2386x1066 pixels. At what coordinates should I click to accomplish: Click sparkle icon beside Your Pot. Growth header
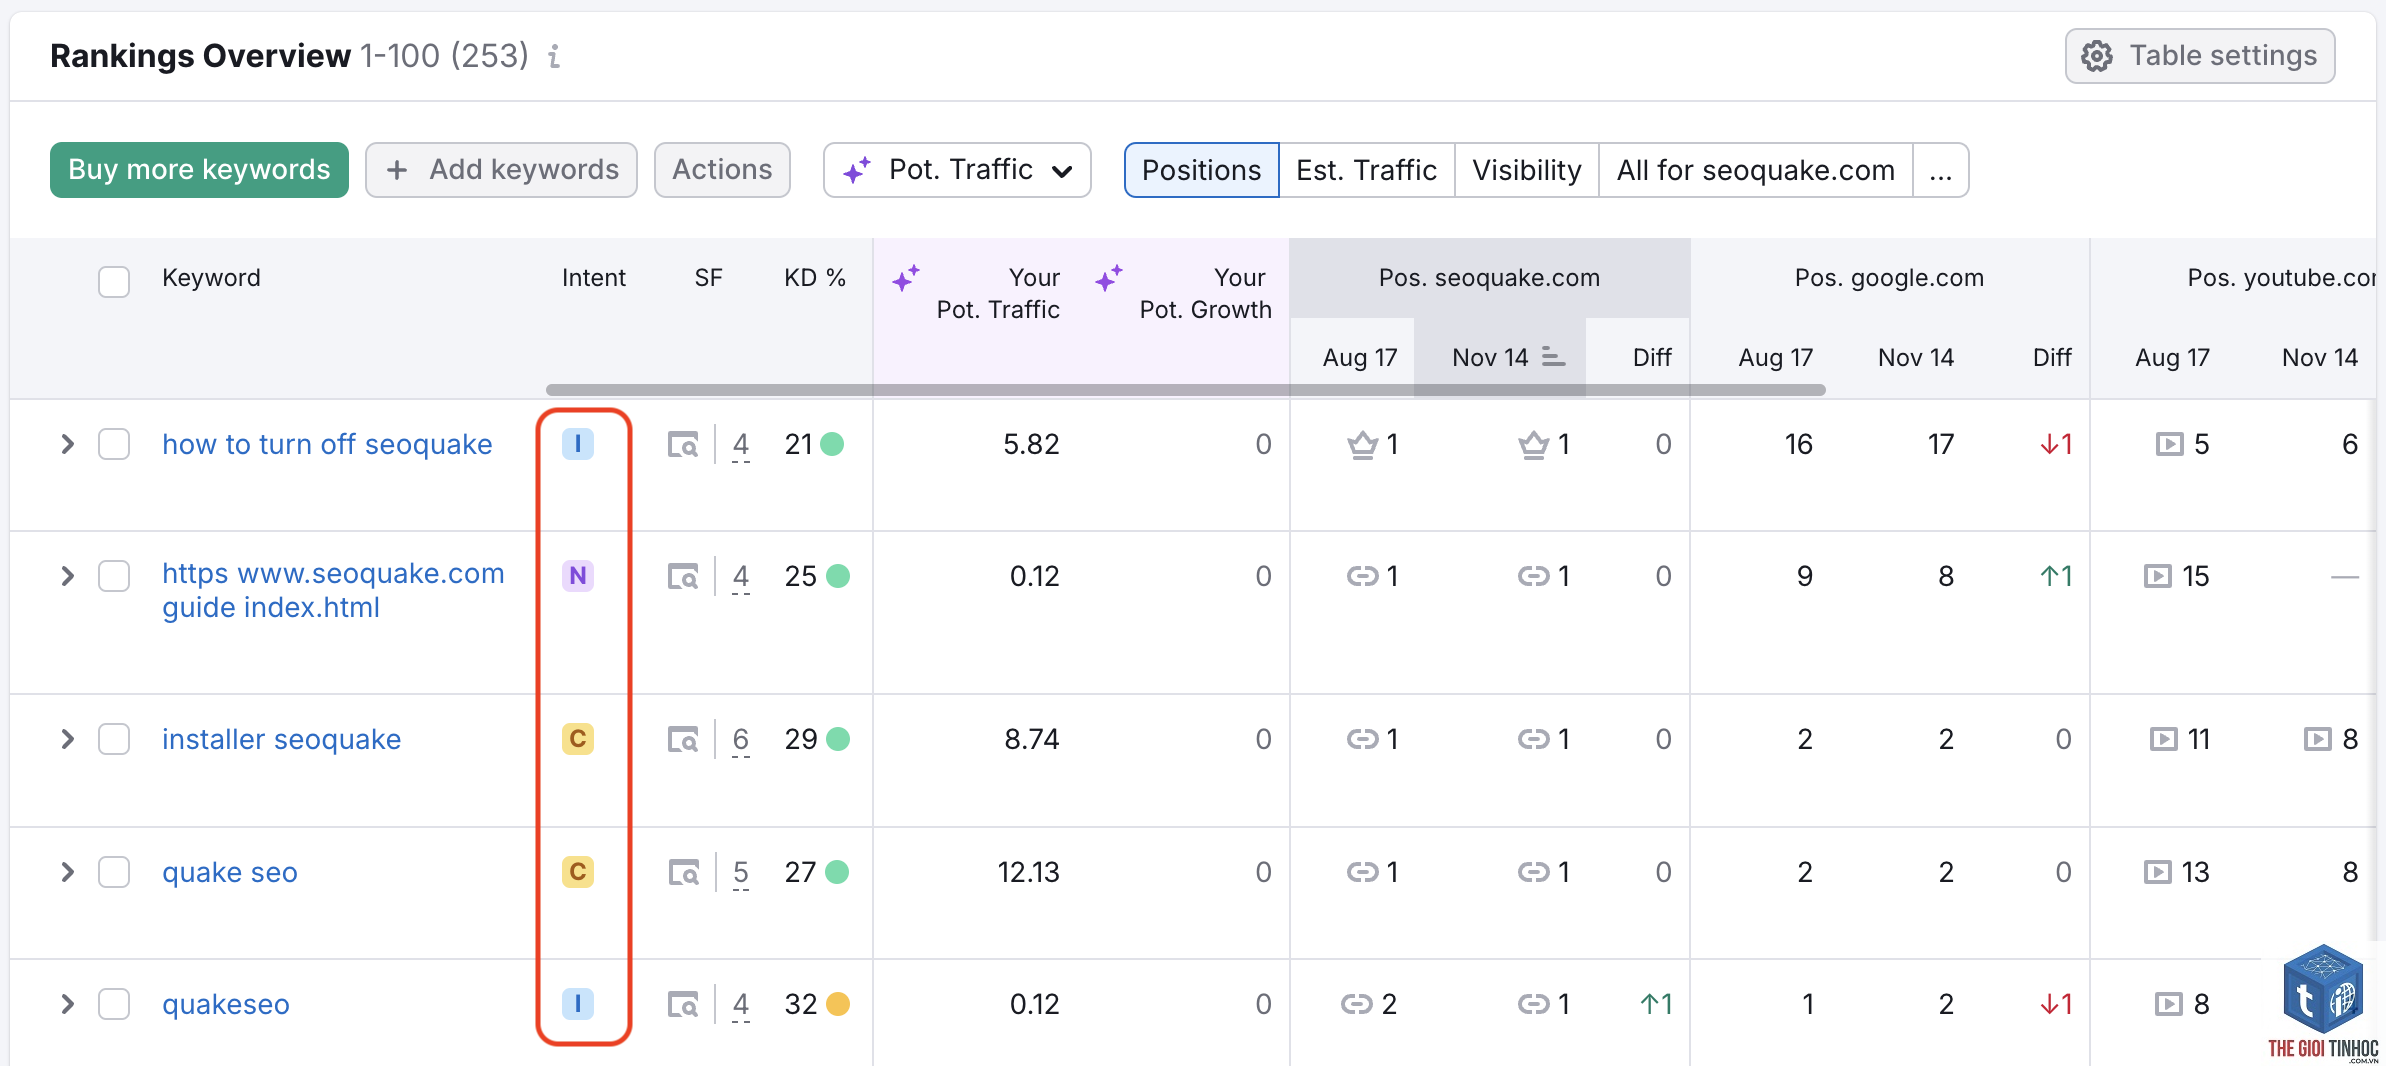point(1109,278)
